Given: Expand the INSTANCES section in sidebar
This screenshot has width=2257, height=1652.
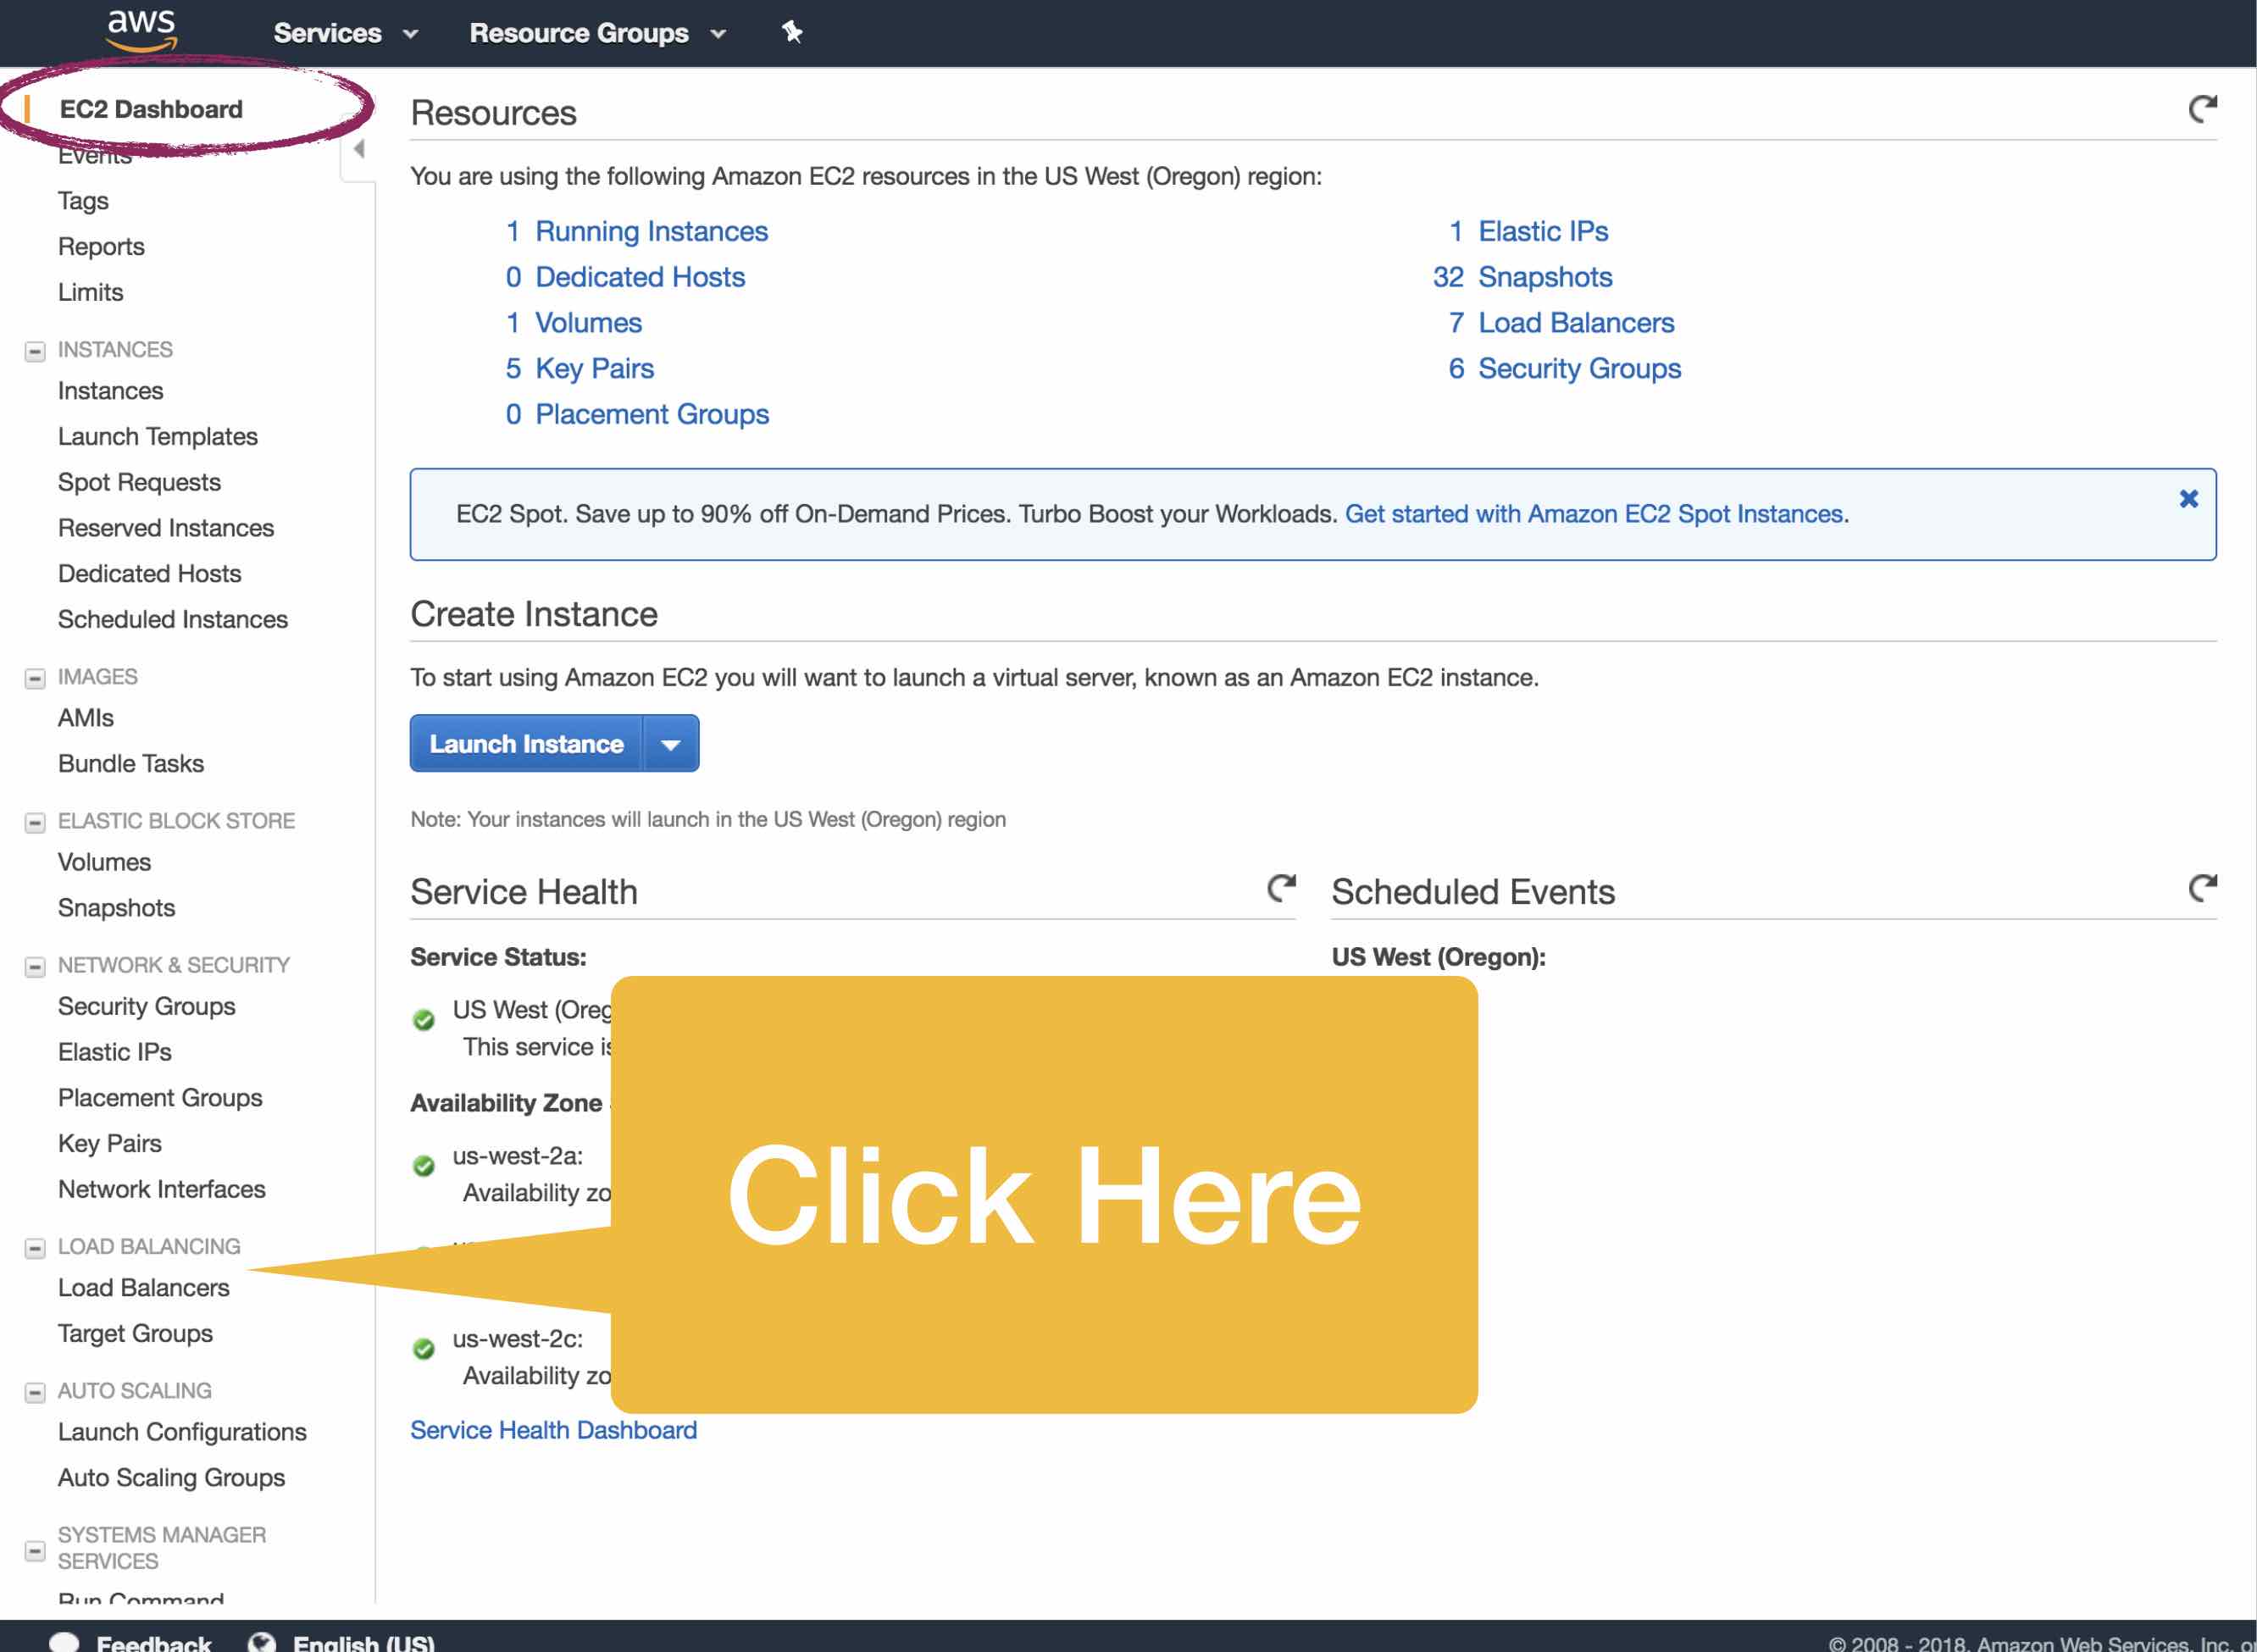Looking at the screenshot, I should point(35,349).
